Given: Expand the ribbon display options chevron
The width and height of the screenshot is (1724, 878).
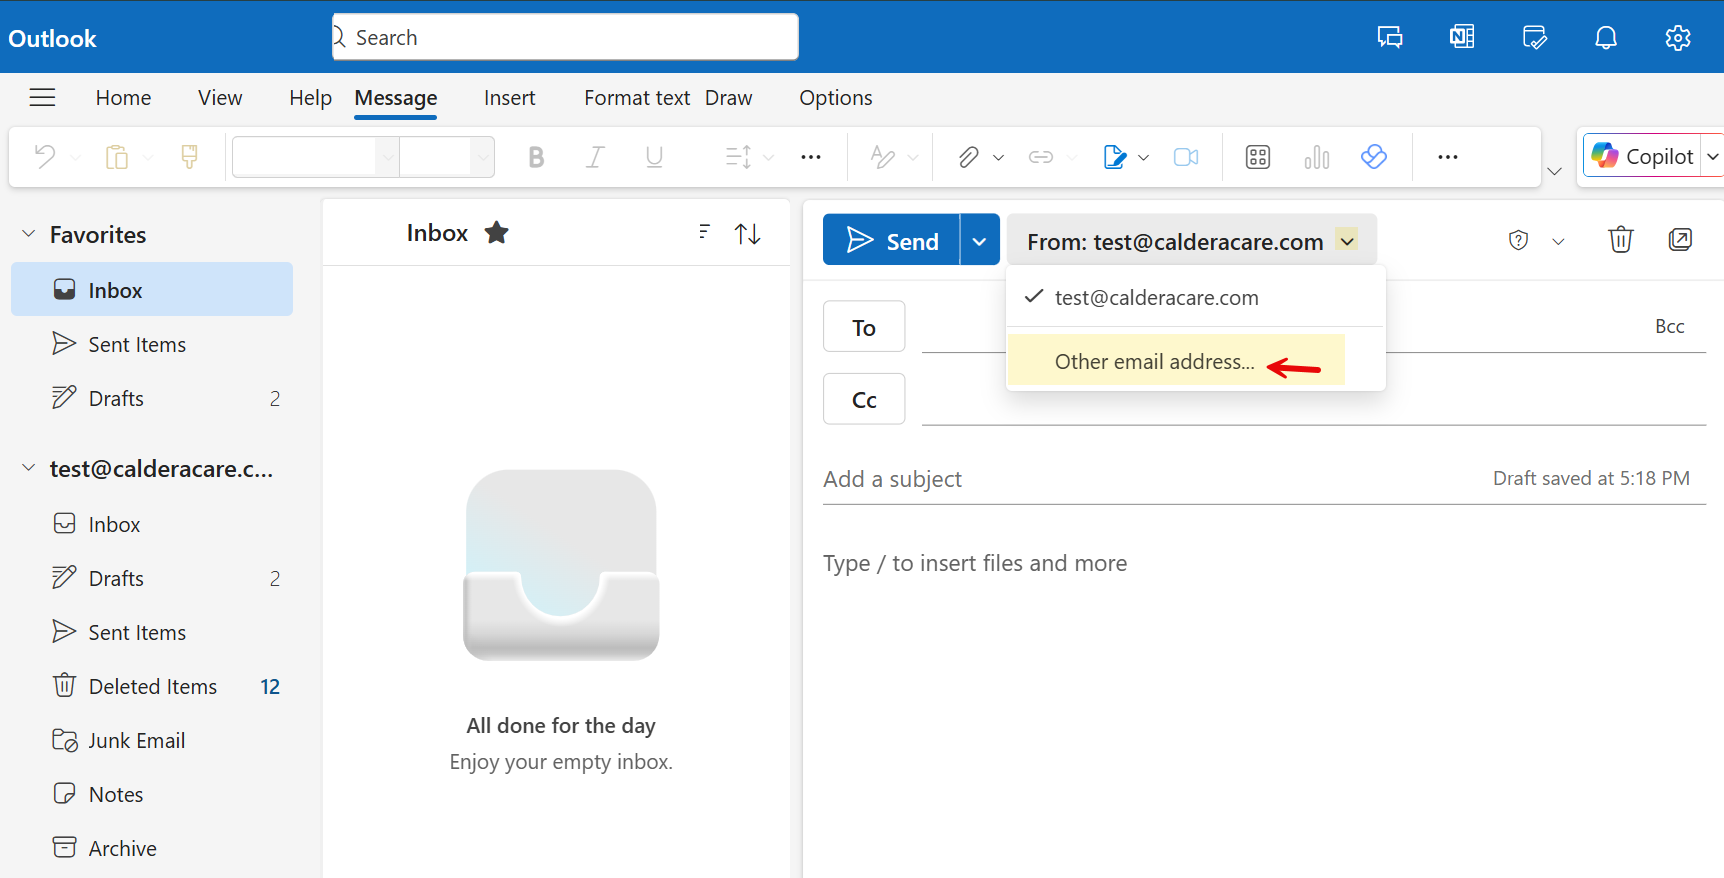Looking at the screenshot, I should (1554, 171).
